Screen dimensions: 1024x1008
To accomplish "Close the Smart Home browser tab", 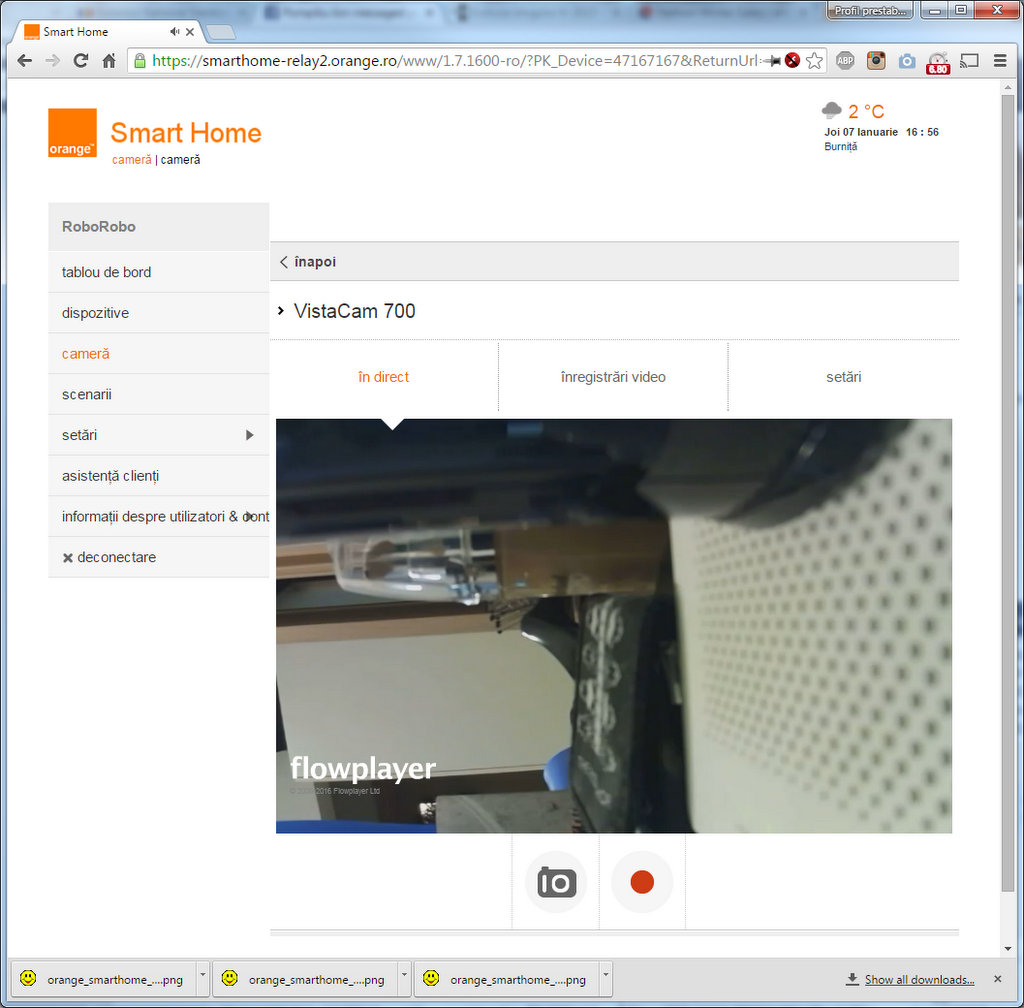I will 189,31.
